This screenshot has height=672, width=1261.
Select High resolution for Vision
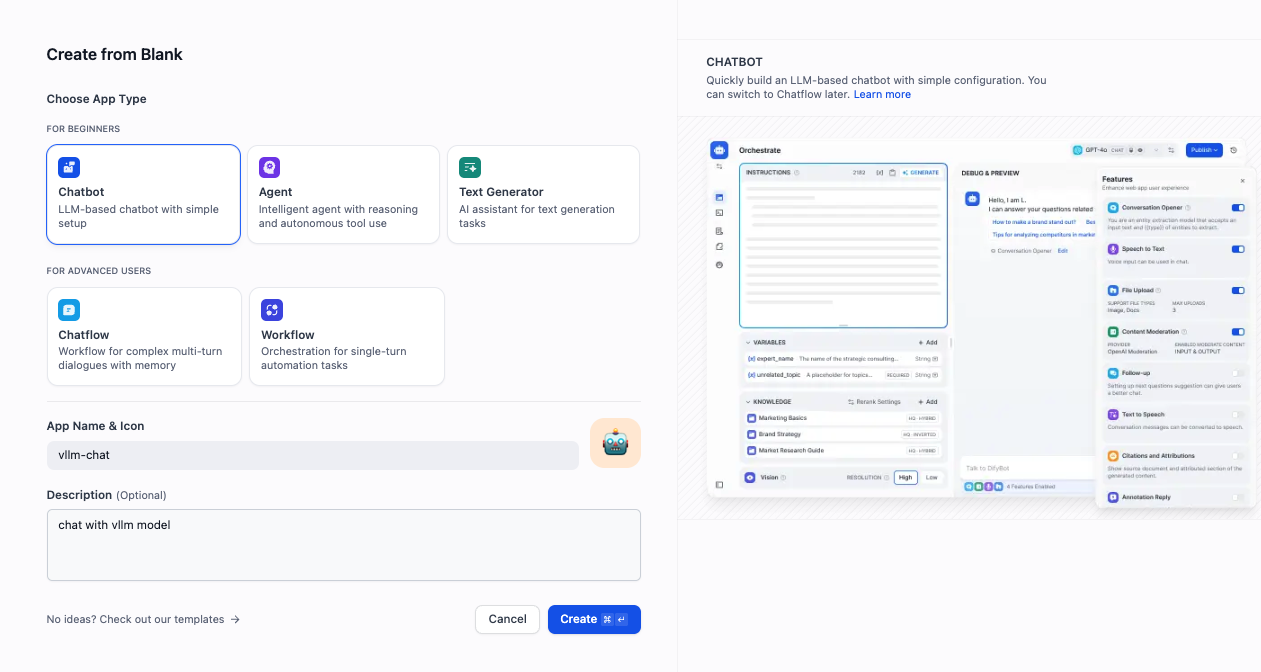point(905,477)
